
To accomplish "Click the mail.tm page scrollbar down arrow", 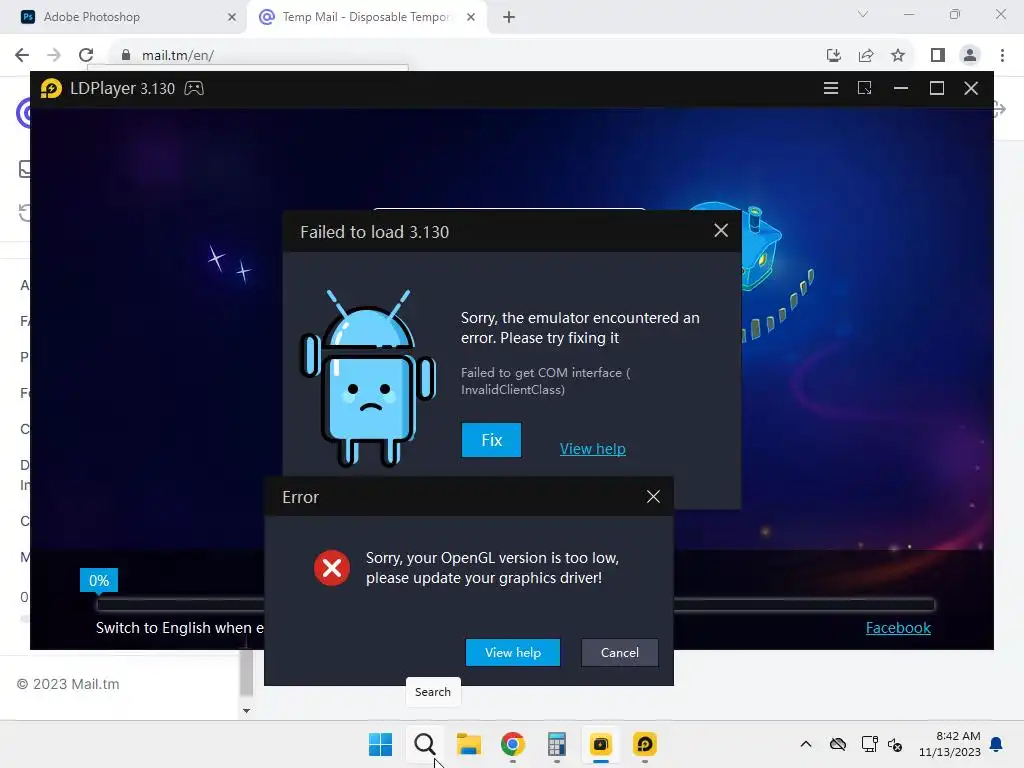I will (246, 711).
